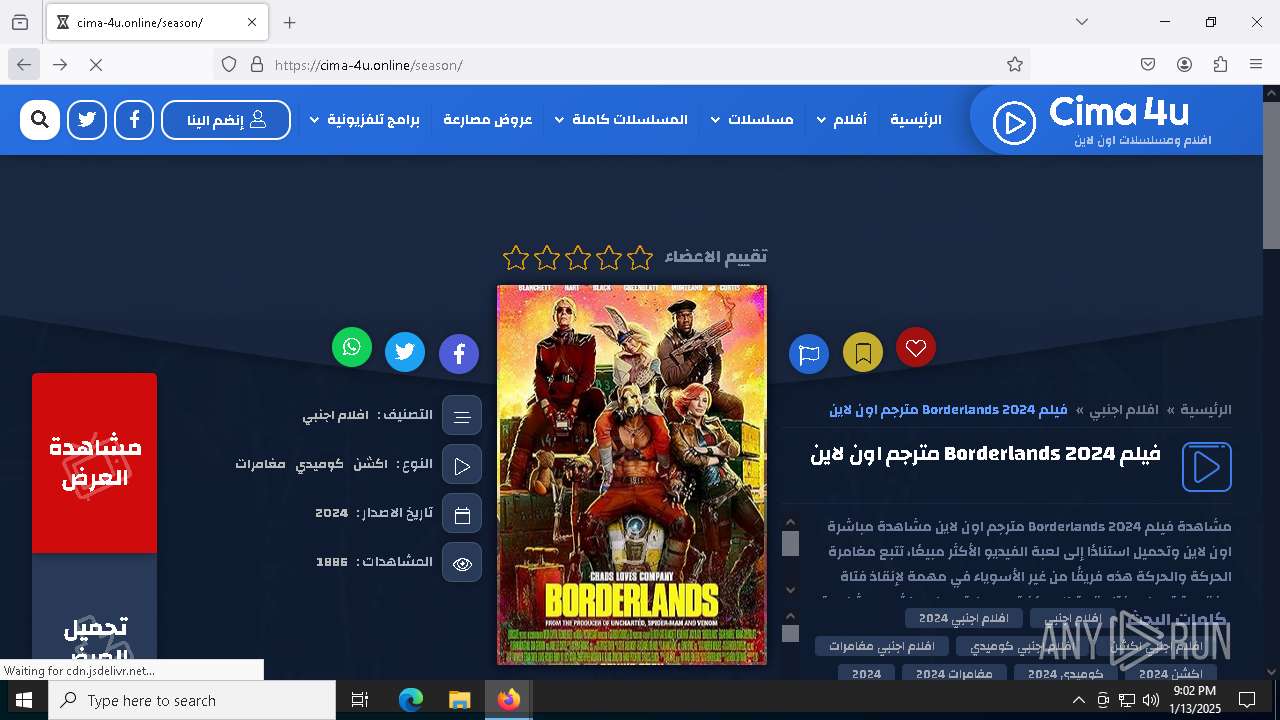Open the 2024 release year link

pyautogui.click(x=331, y=513)
